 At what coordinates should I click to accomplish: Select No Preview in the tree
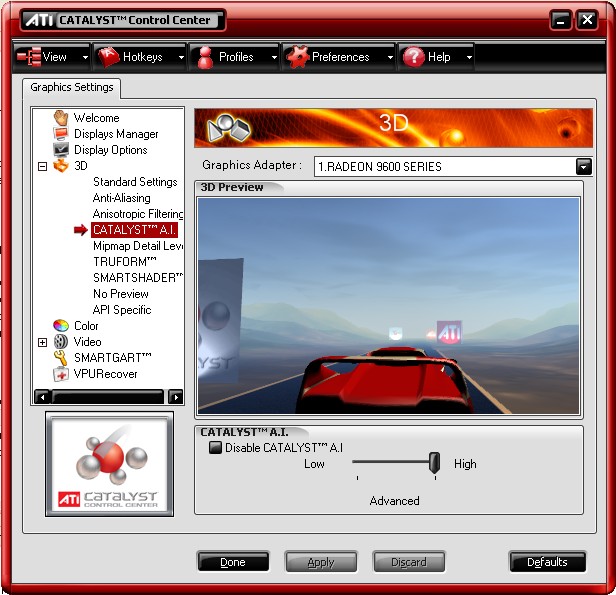(x=121, y=294)
